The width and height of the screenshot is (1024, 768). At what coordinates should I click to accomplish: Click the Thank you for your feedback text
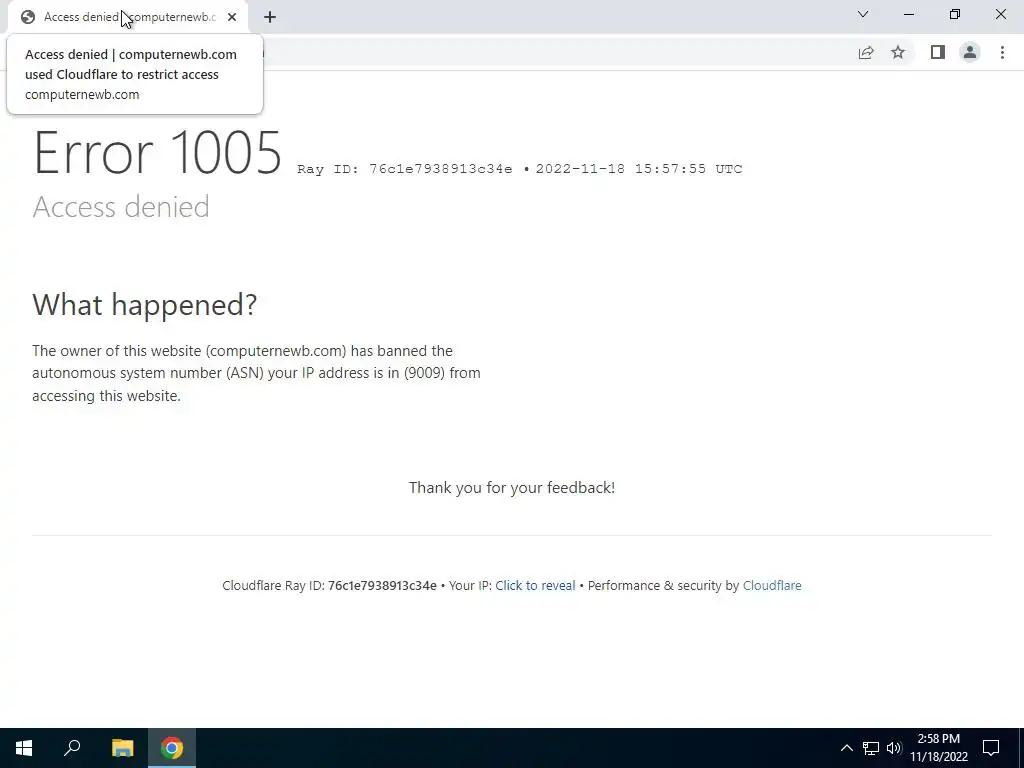512,488
